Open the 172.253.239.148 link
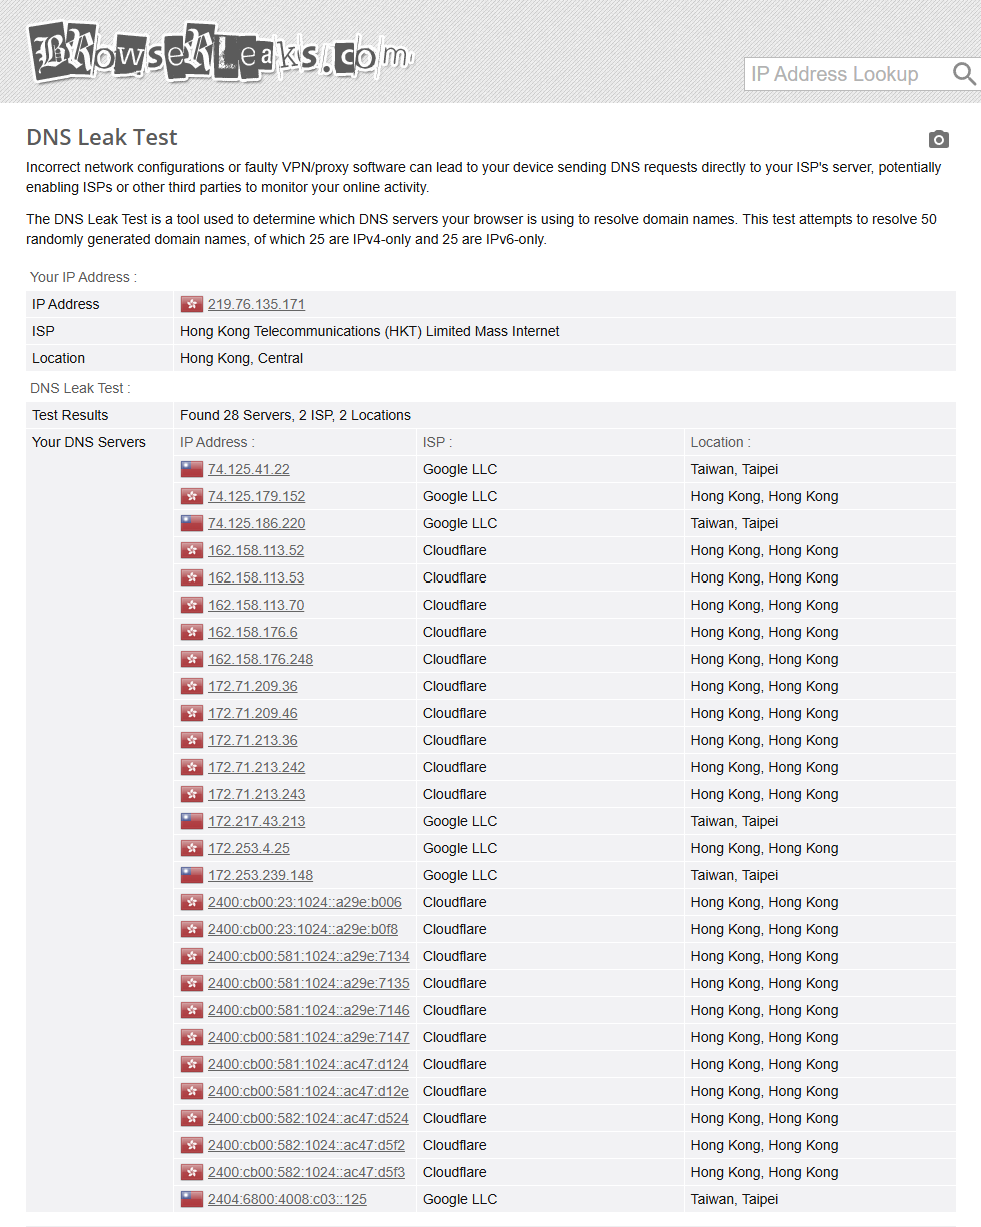The image size is (981, 1227). tap(260, 875)
